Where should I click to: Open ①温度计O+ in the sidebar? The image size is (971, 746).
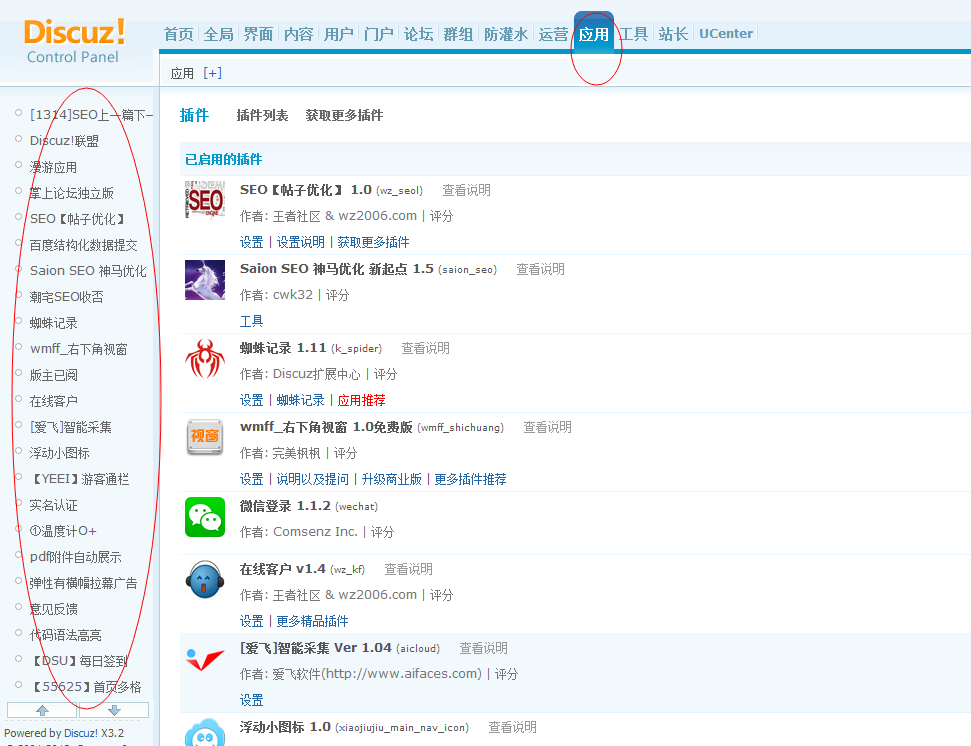coord(63,531)
